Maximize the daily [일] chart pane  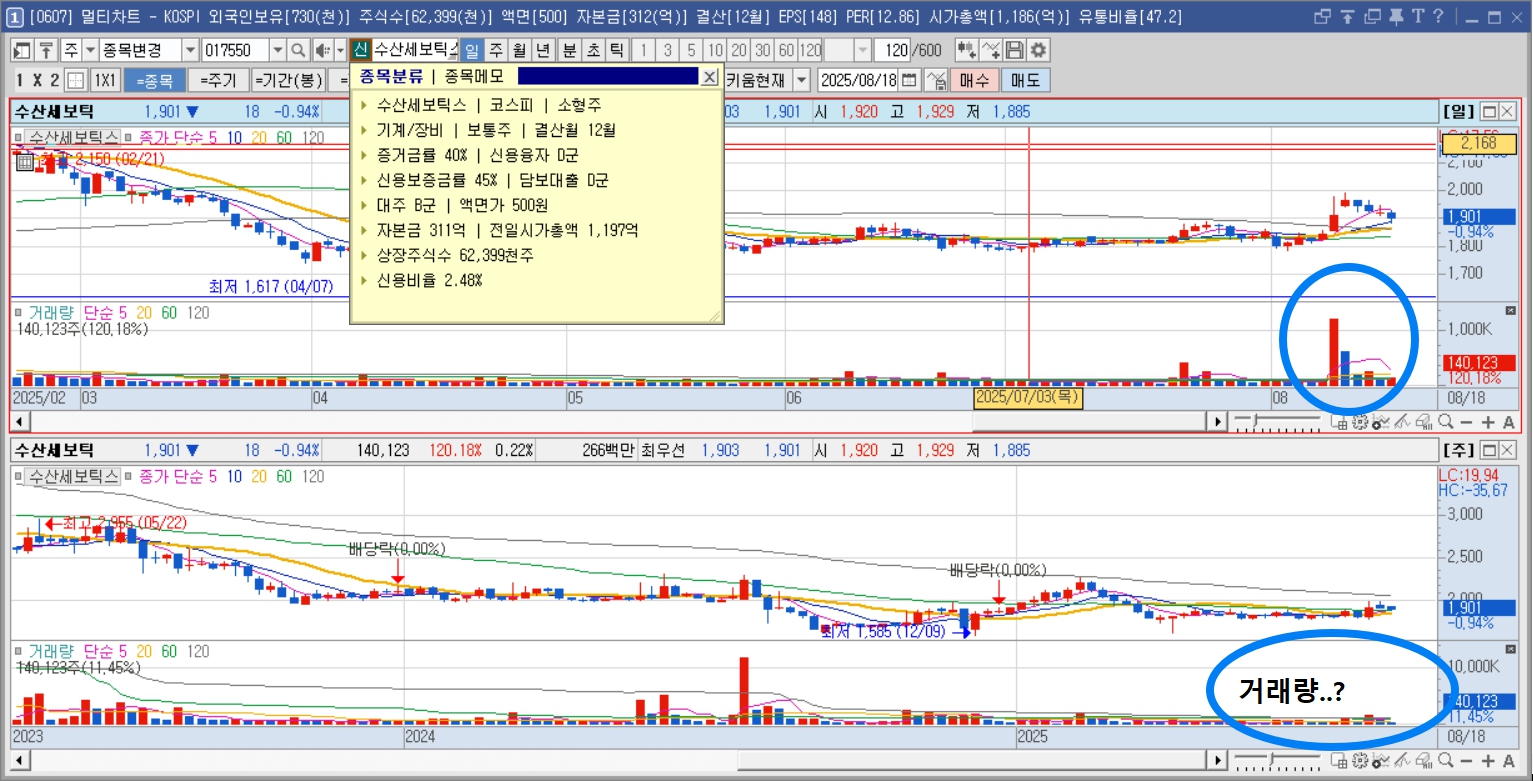(1488, 111)
